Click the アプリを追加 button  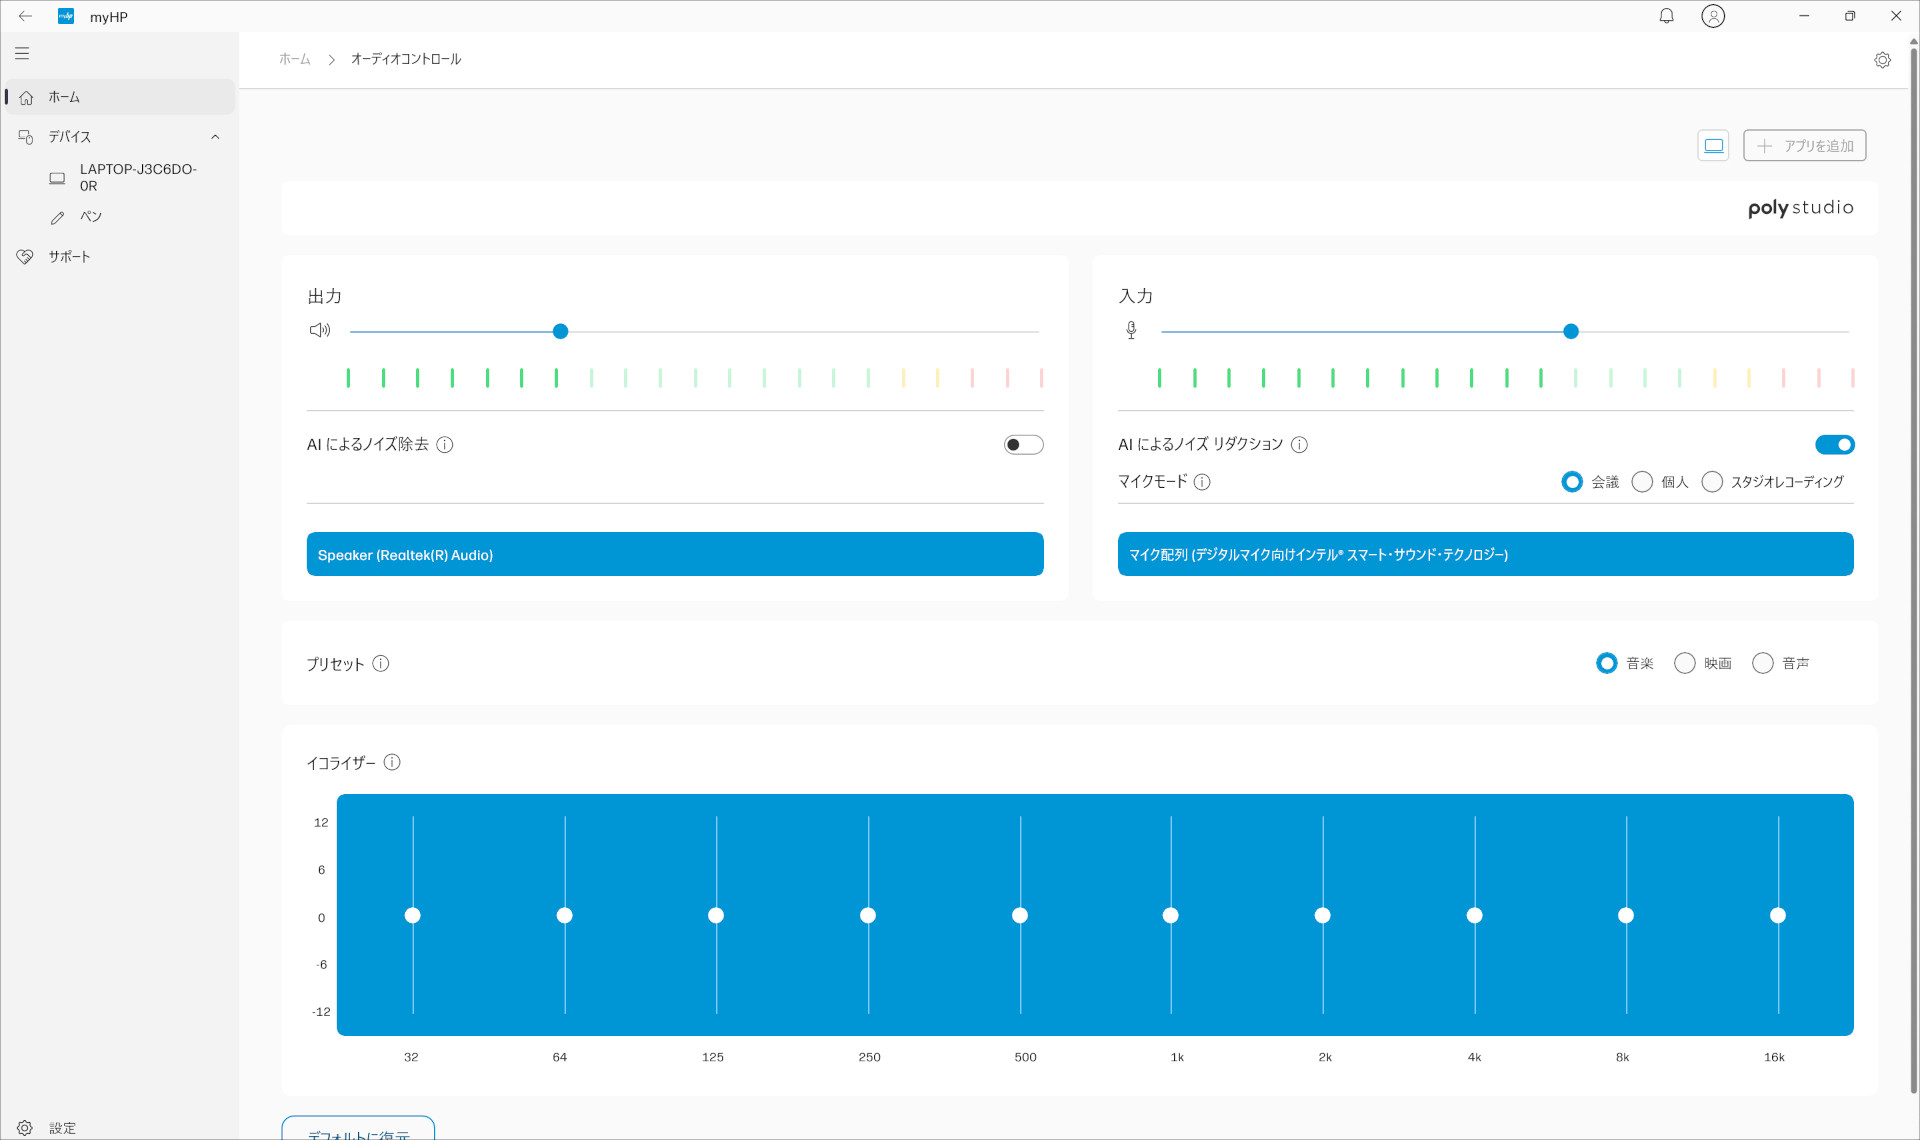tap(1804, 146)
